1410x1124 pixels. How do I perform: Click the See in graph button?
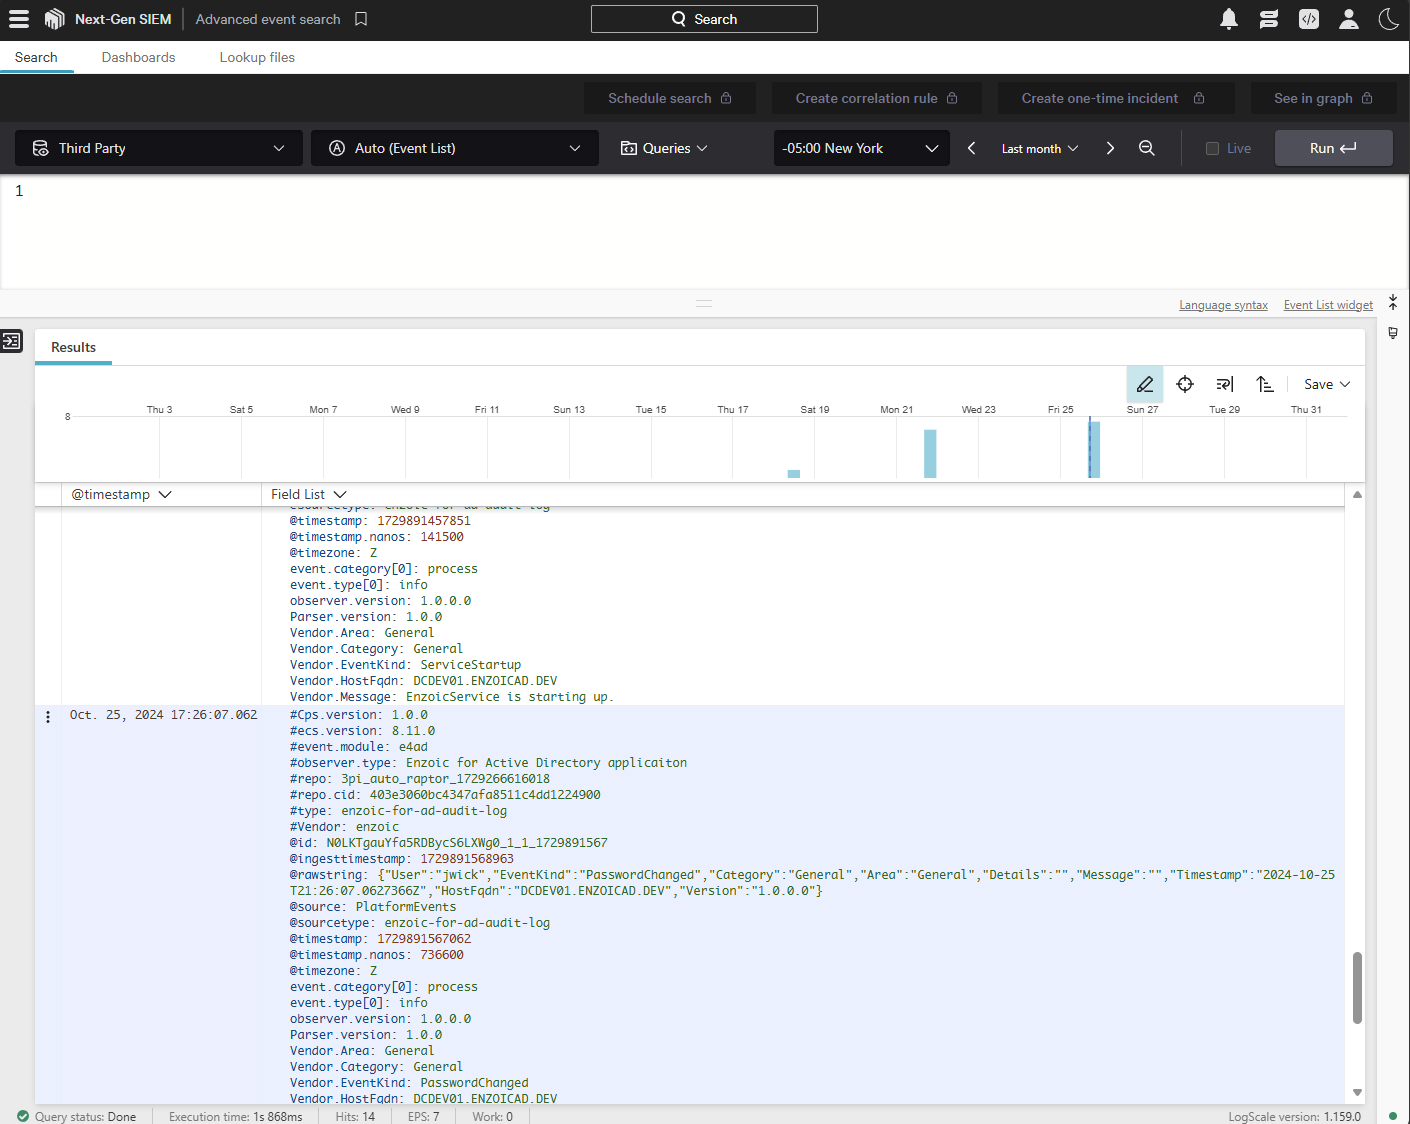tap(1323, 98)
